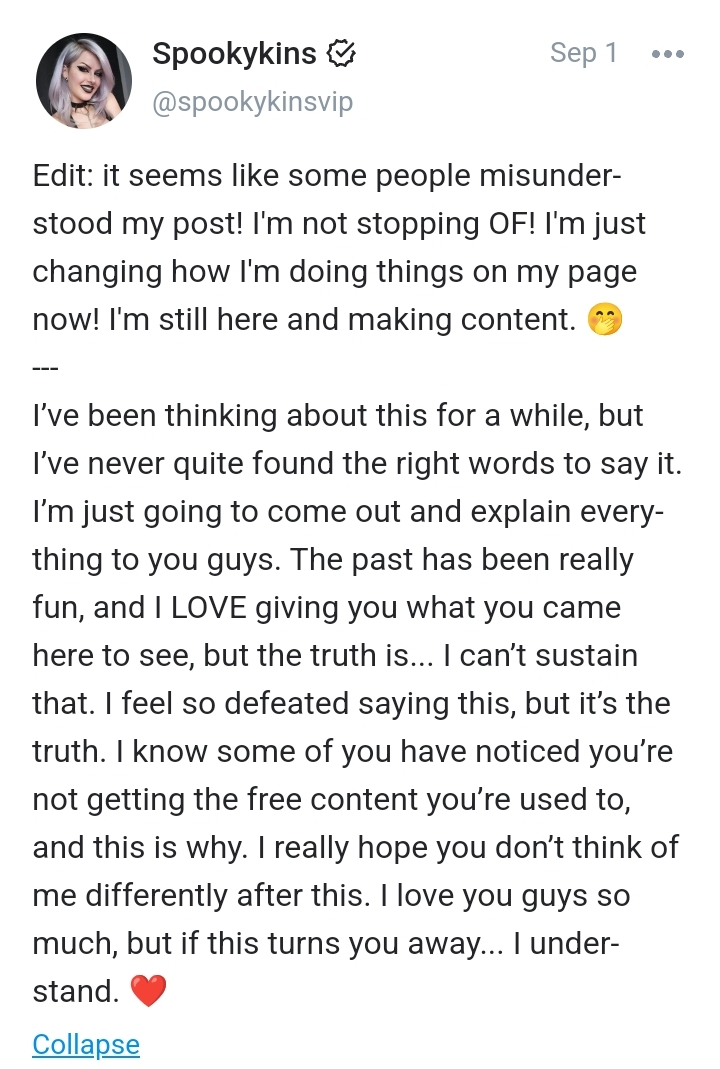Image resolution: width=720 pixels, height=1069 pixels.
Task: Collapse the expanded post text
Action: pos(86,1044)
